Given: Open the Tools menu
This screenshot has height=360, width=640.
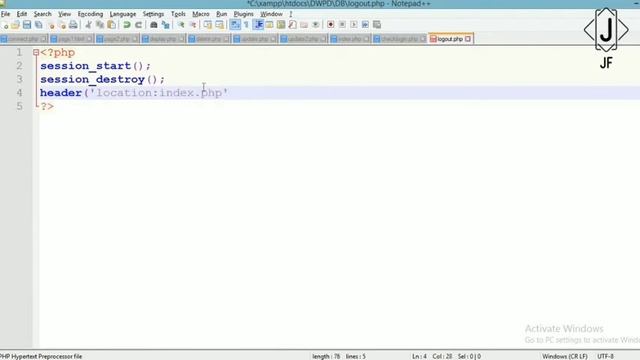Looking at the screenshot, I should pyautogui.click(x=178, y=14).
